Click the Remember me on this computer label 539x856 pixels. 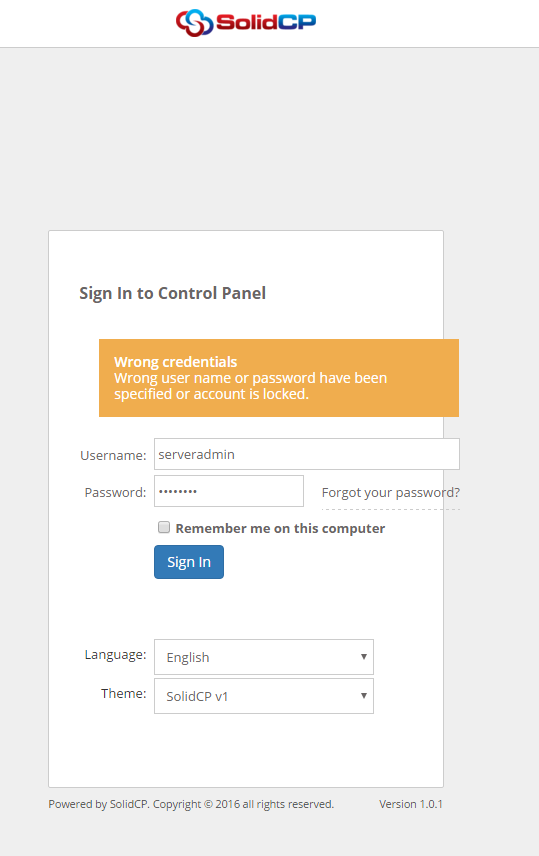280,528
